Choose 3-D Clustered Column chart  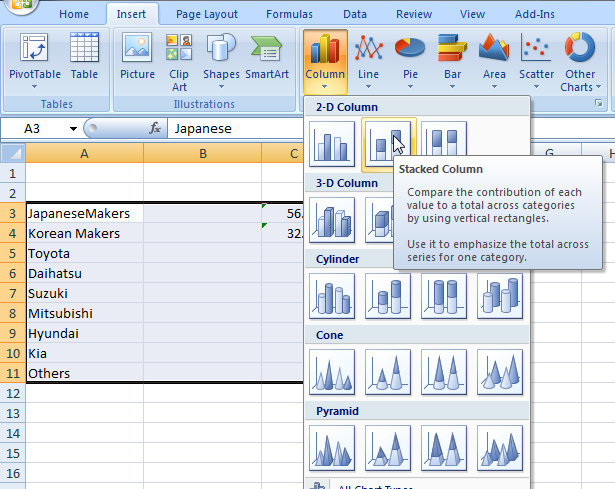click(x=332, y=220)
